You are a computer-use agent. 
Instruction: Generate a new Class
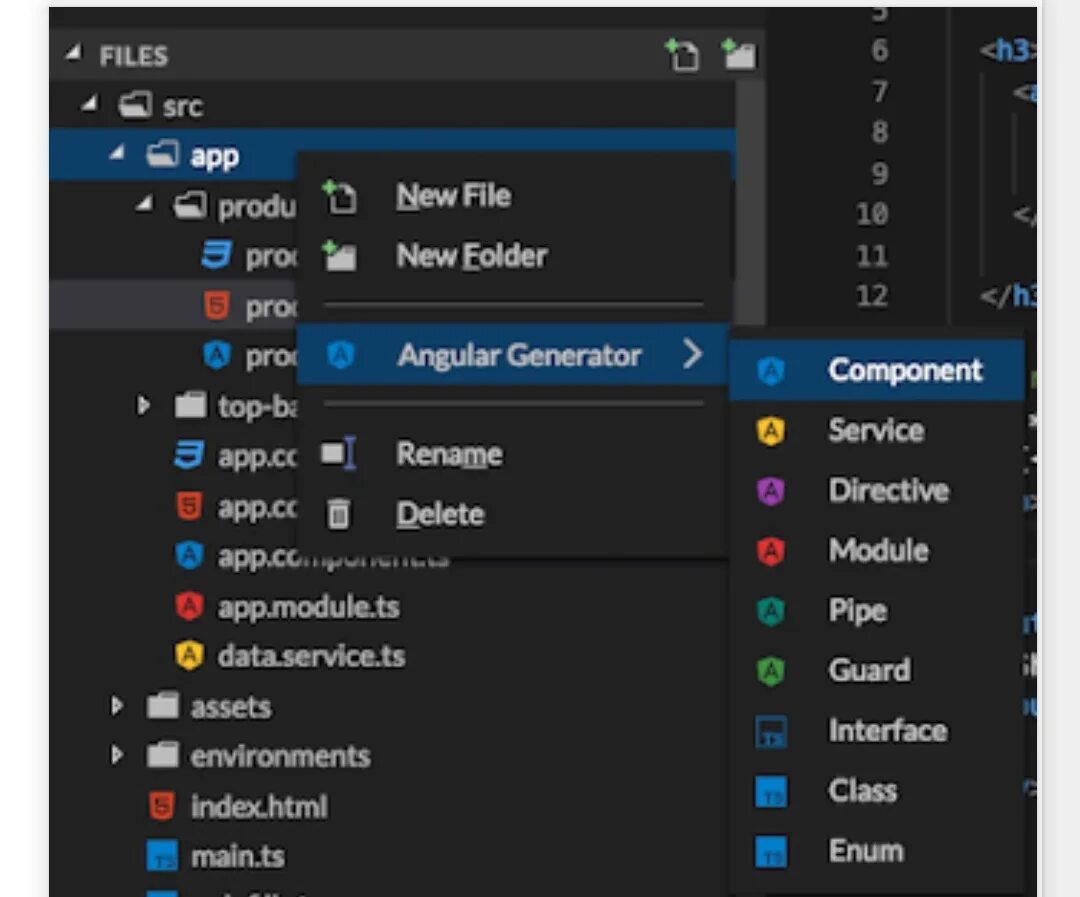(x=877, y=790)
